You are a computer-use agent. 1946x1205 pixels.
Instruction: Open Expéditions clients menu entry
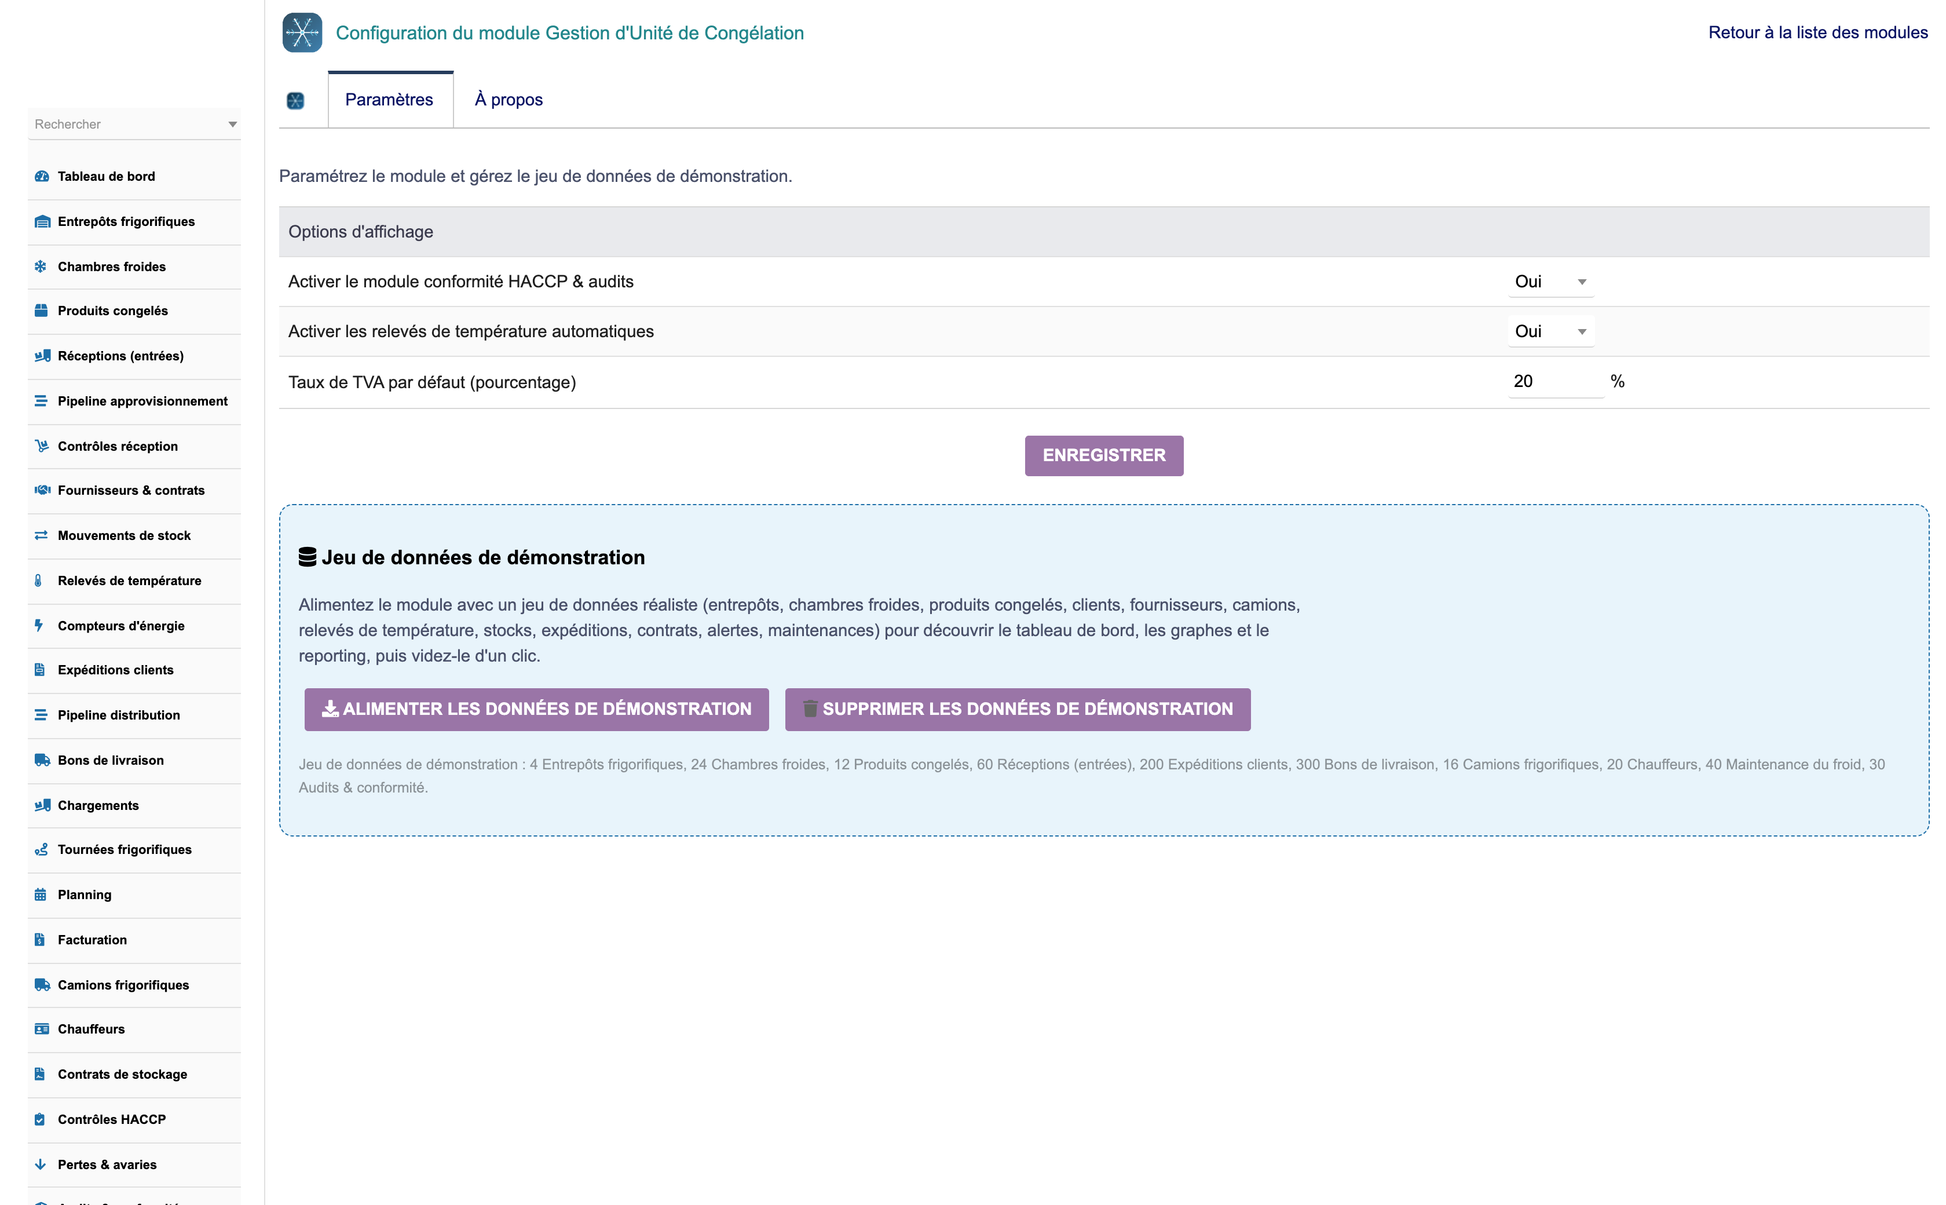pyautogui.click(x=115, y=670)
